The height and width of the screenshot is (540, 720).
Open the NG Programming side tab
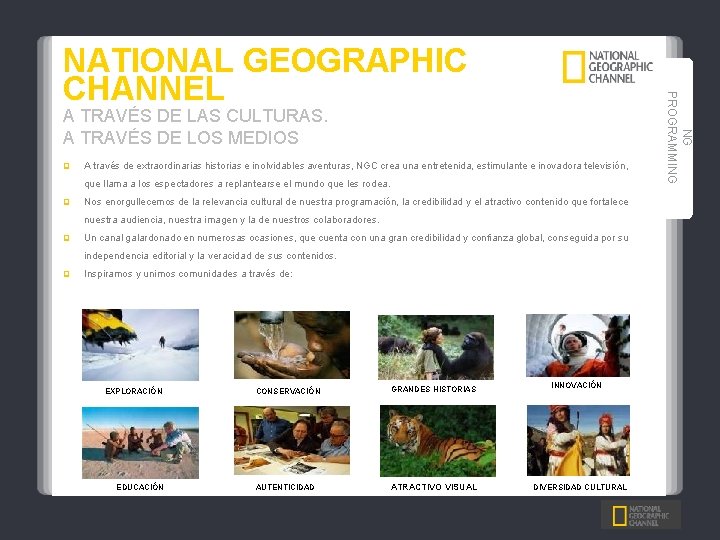679,138
